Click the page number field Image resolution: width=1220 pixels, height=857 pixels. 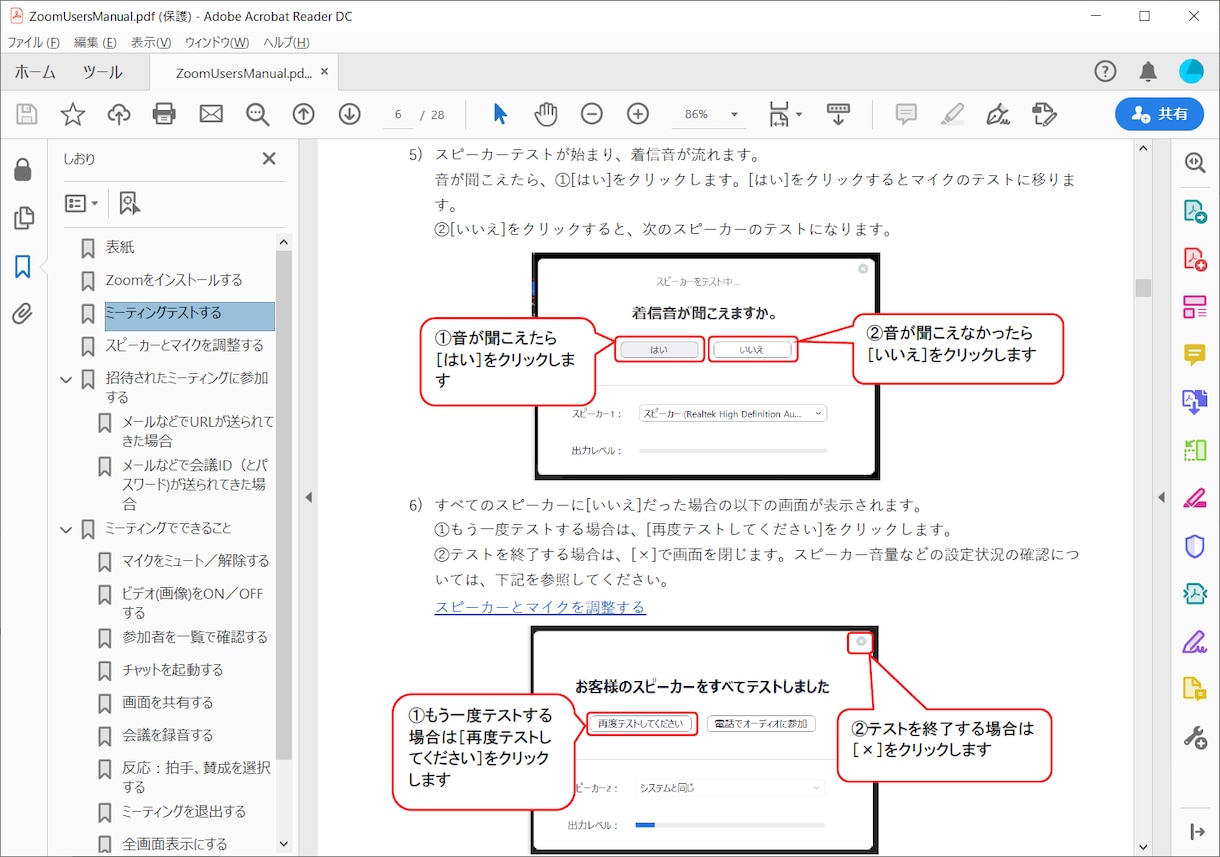coord(398,115)
